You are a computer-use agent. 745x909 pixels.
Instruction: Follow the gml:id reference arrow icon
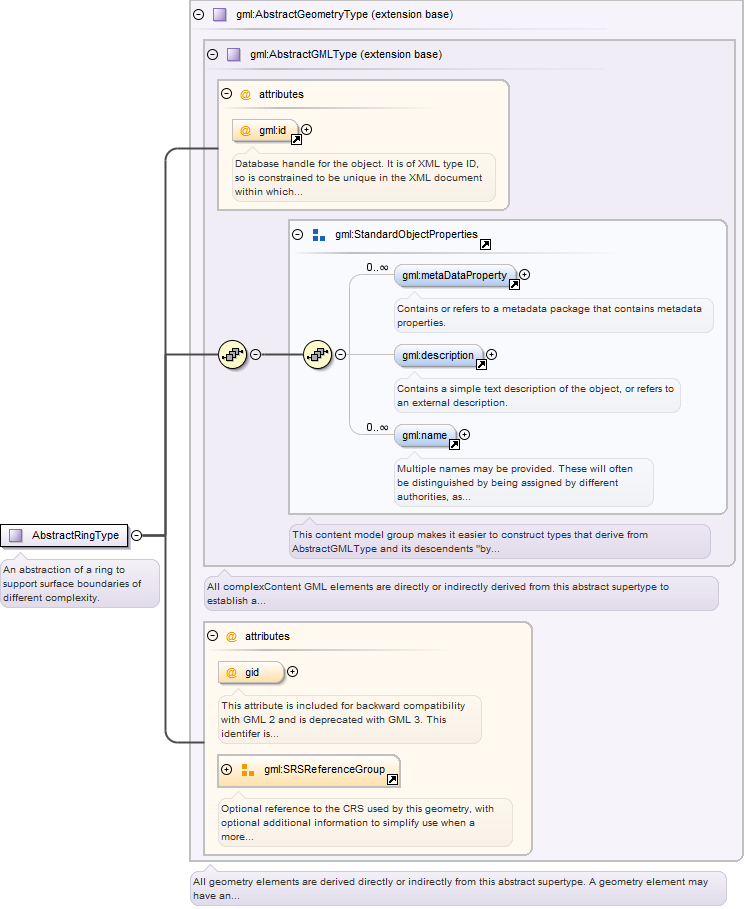pos(296,139)
